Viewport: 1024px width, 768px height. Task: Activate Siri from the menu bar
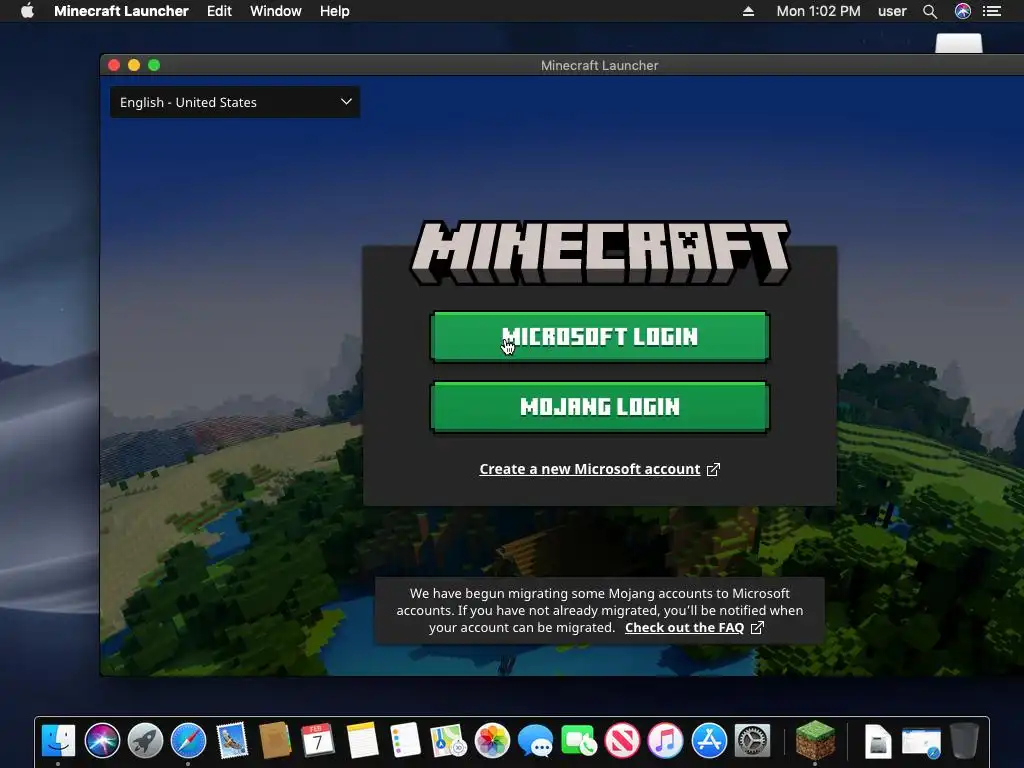point(963,11)
